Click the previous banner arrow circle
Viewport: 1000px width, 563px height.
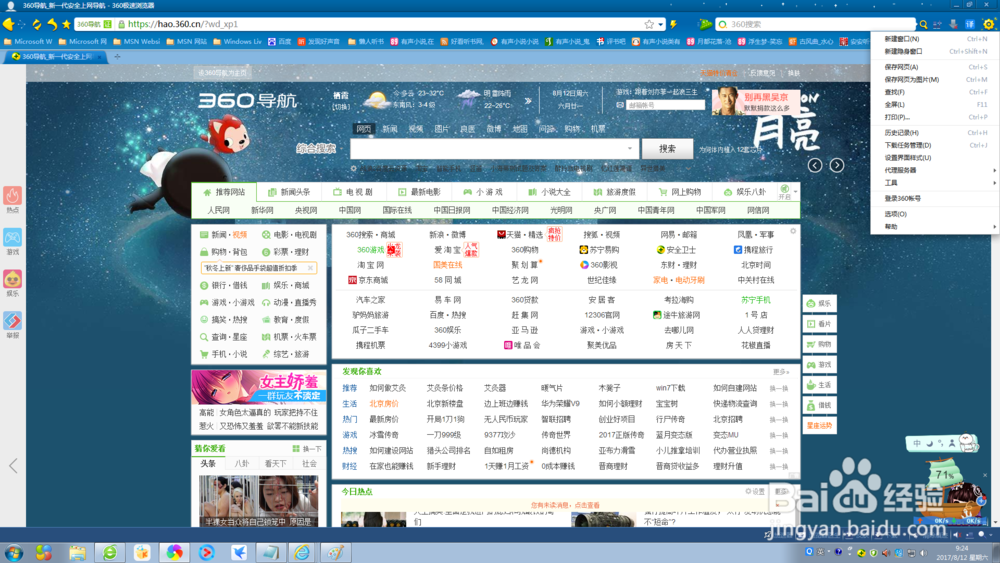click(815, 165)
